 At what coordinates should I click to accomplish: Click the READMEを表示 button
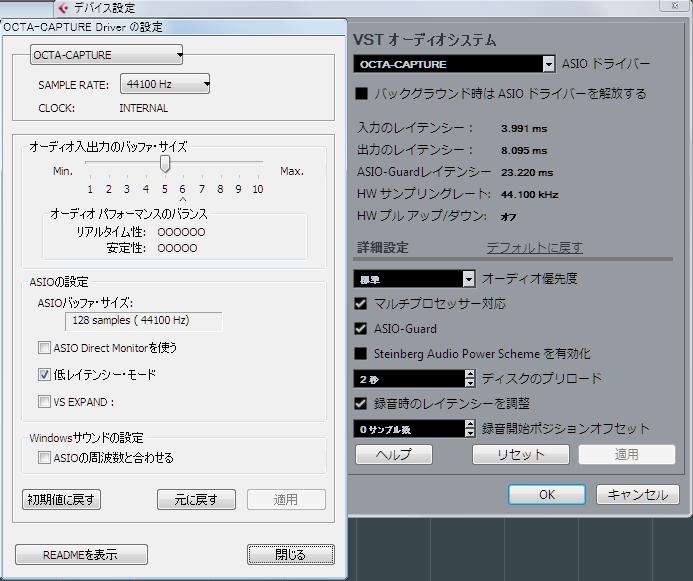pyautogui.click(x=81, y=554)
